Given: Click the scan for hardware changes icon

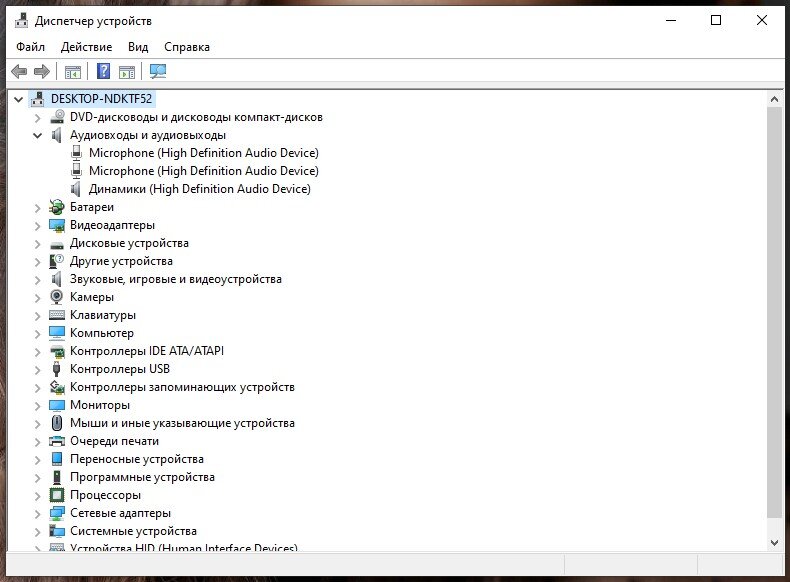Looking at the screenshot, I should pos(158,72).
